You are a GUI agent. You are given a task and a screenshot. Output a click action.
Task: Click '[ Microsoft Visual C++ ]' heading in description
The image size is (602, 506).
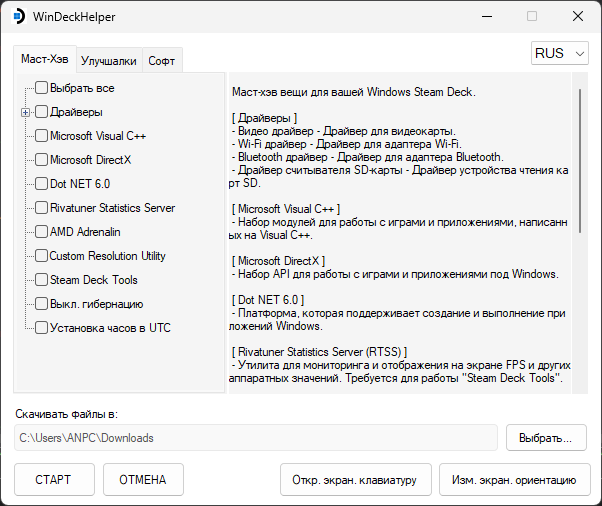coord(286,209)
